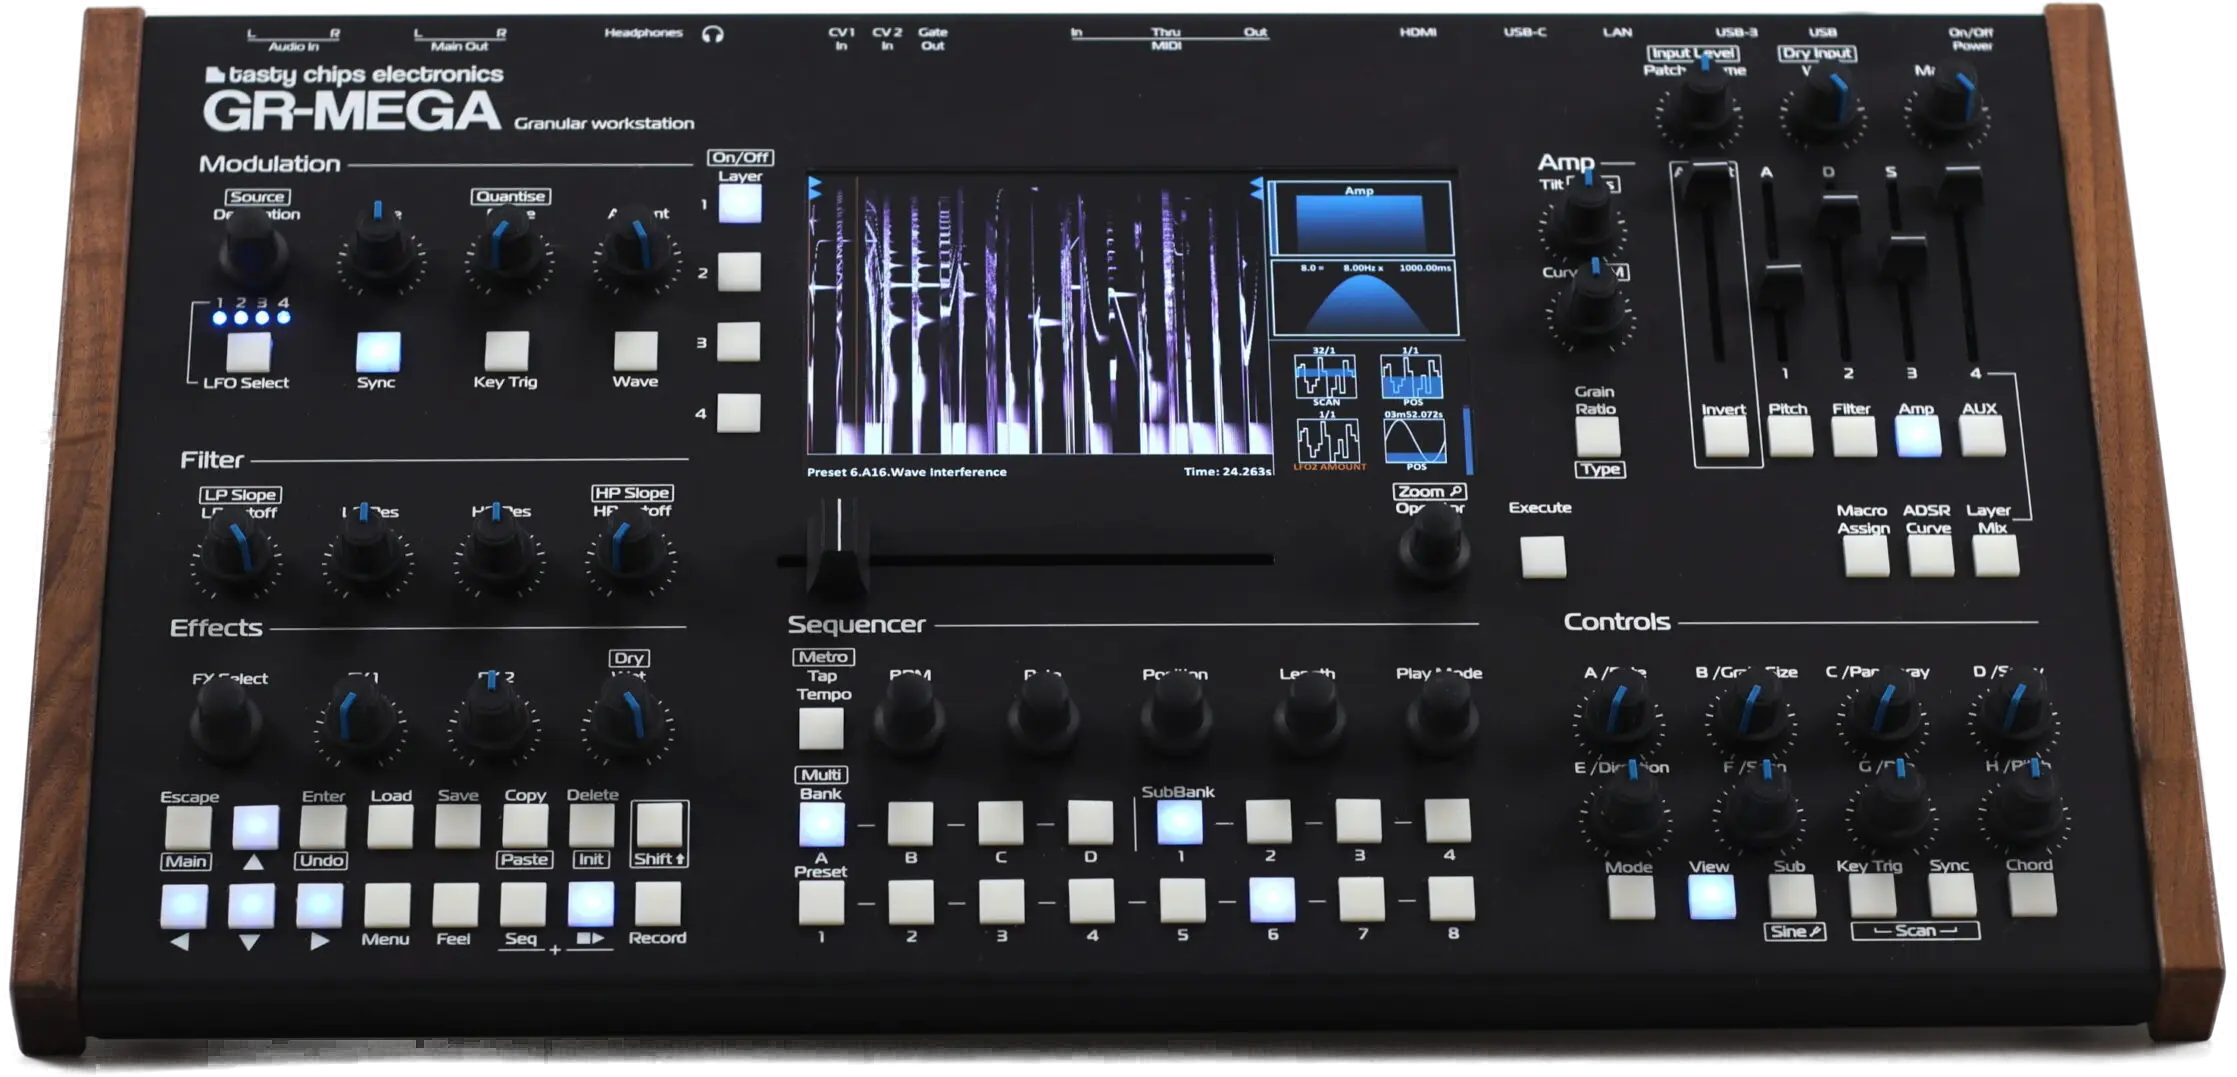Hit the Record button

click(658, 903)
